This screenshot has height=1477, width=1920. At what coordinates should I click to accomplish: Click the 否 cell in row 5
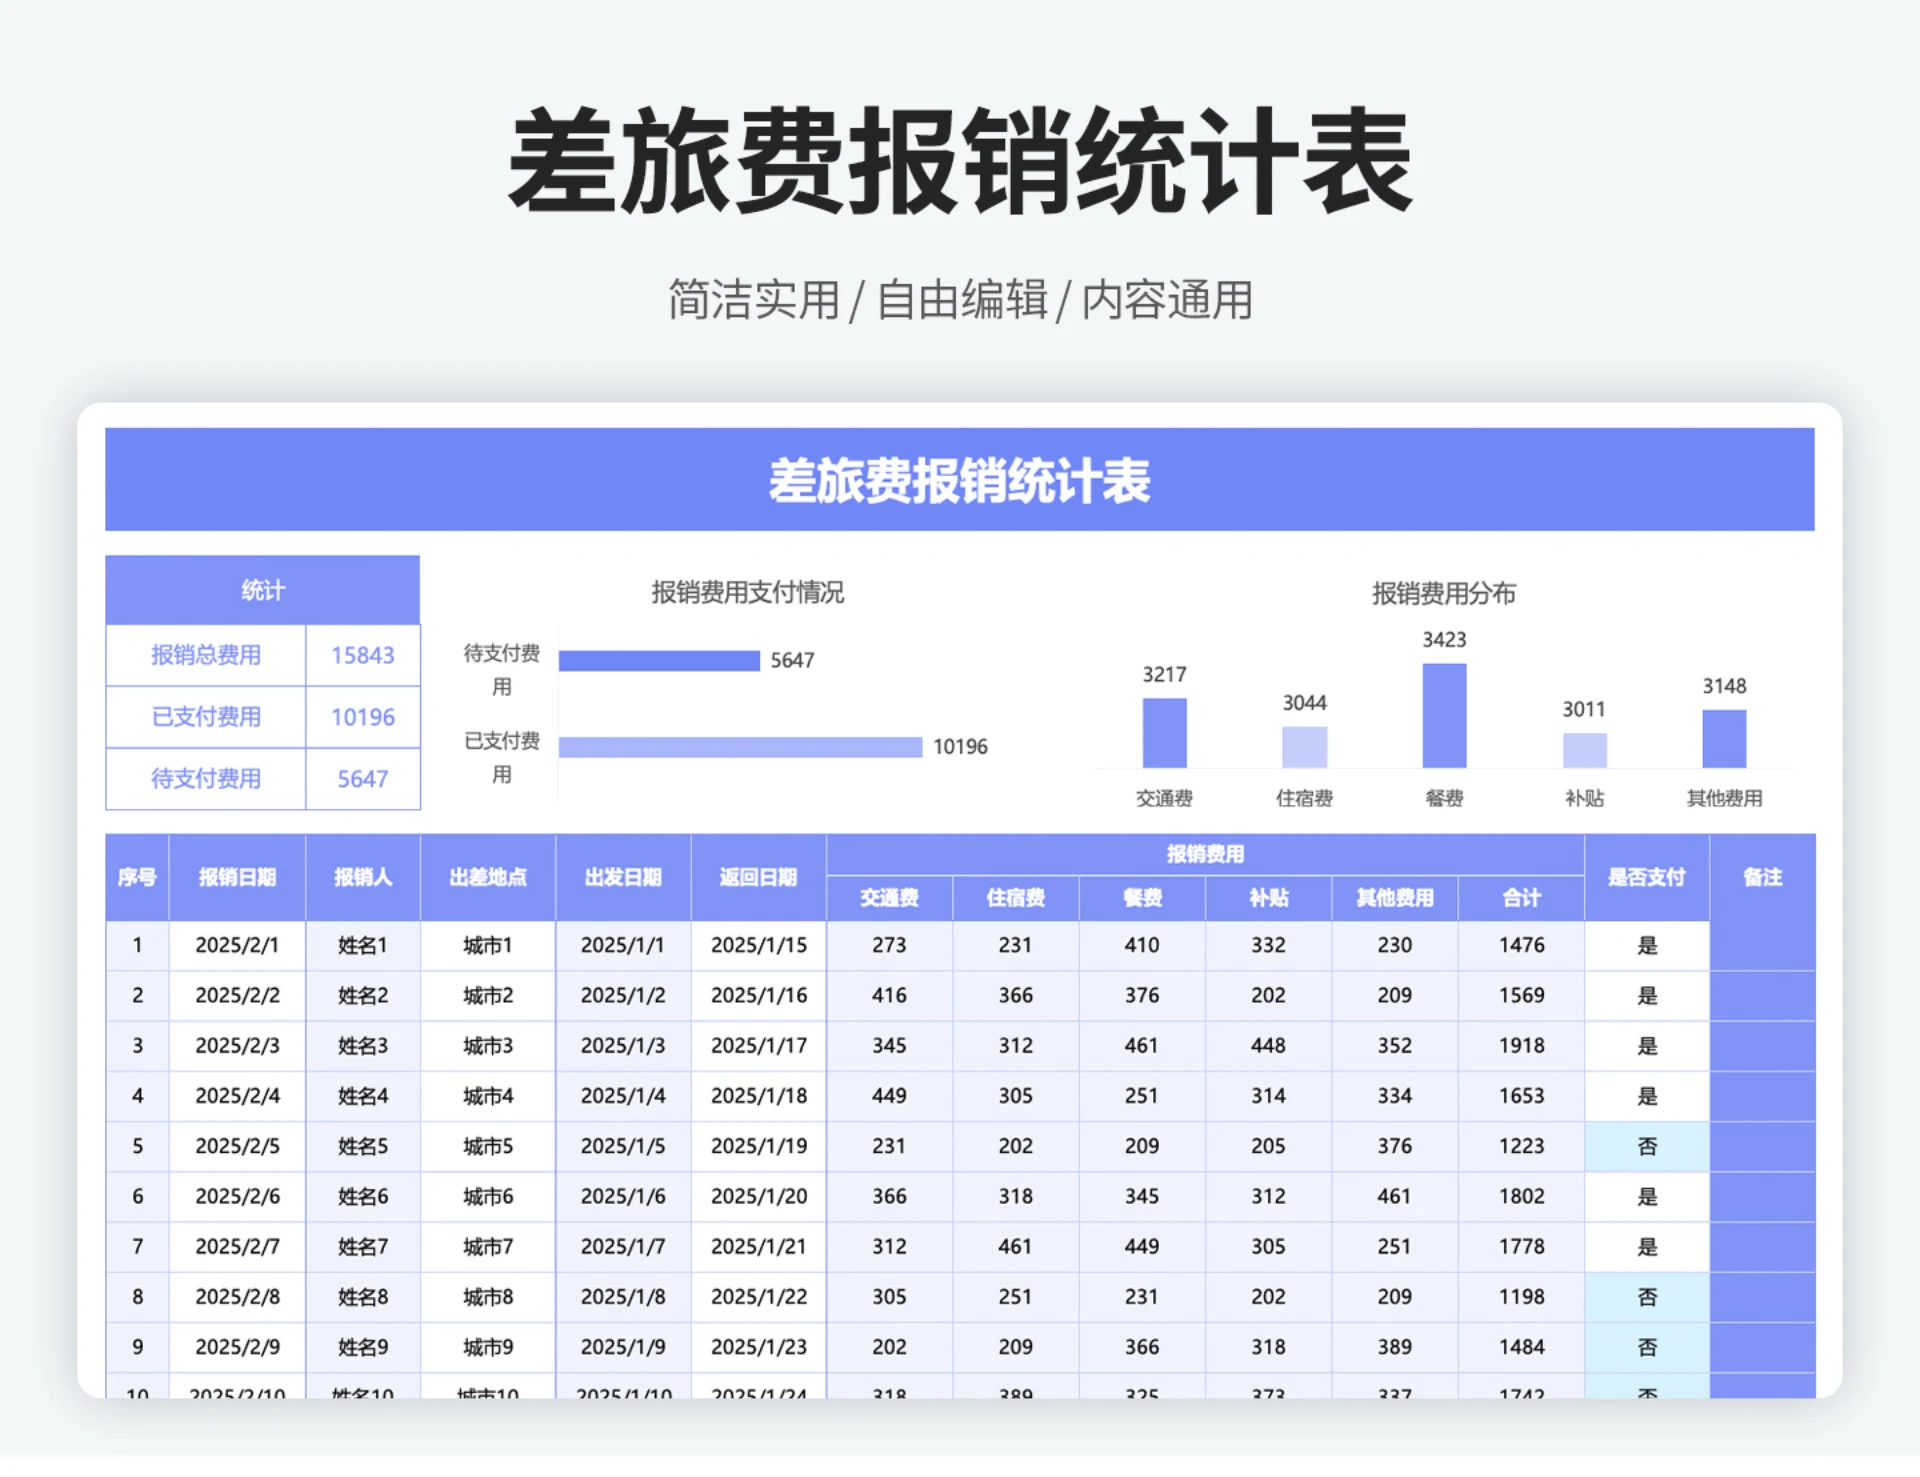click(1646, 1146)
